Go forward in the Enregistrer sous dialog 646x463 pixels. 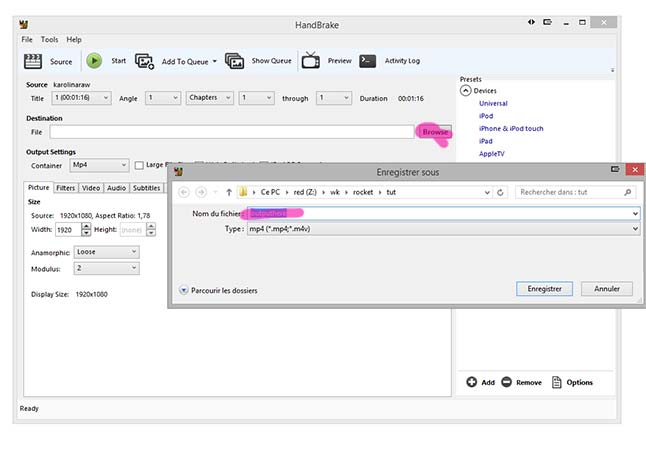201,192
